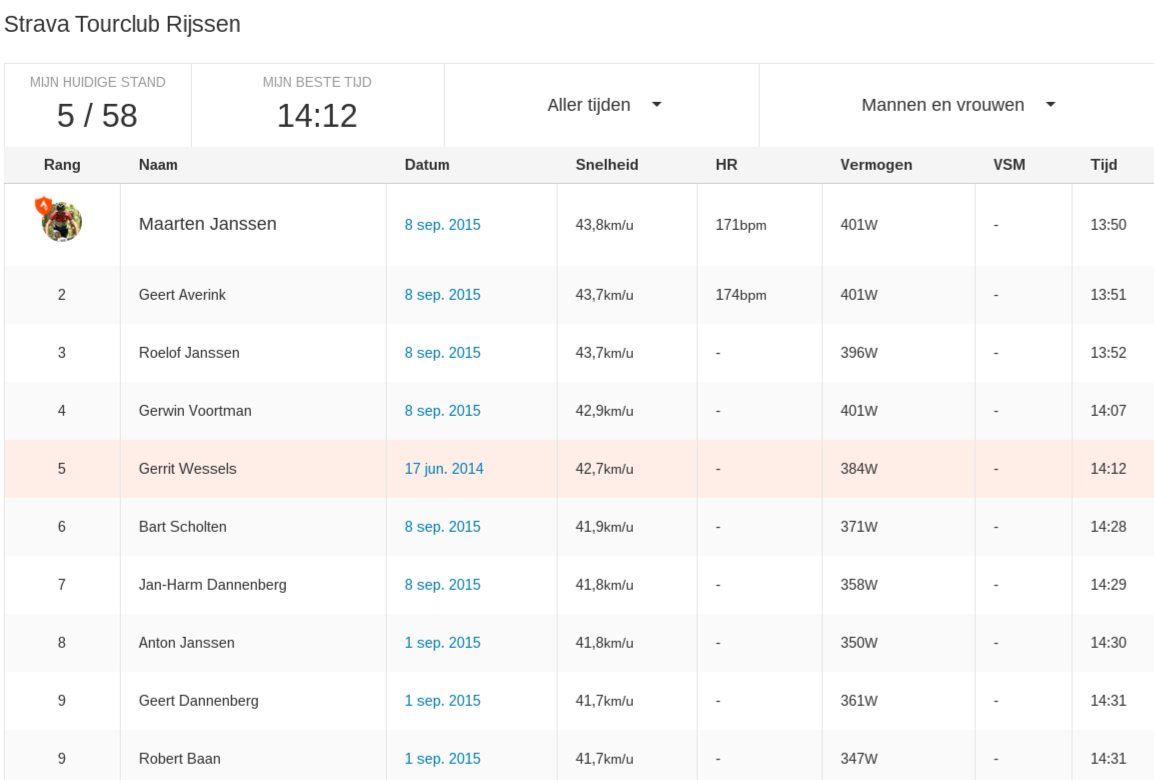
Task: Select the name Maarten Janssen
Action: [207, 225]
